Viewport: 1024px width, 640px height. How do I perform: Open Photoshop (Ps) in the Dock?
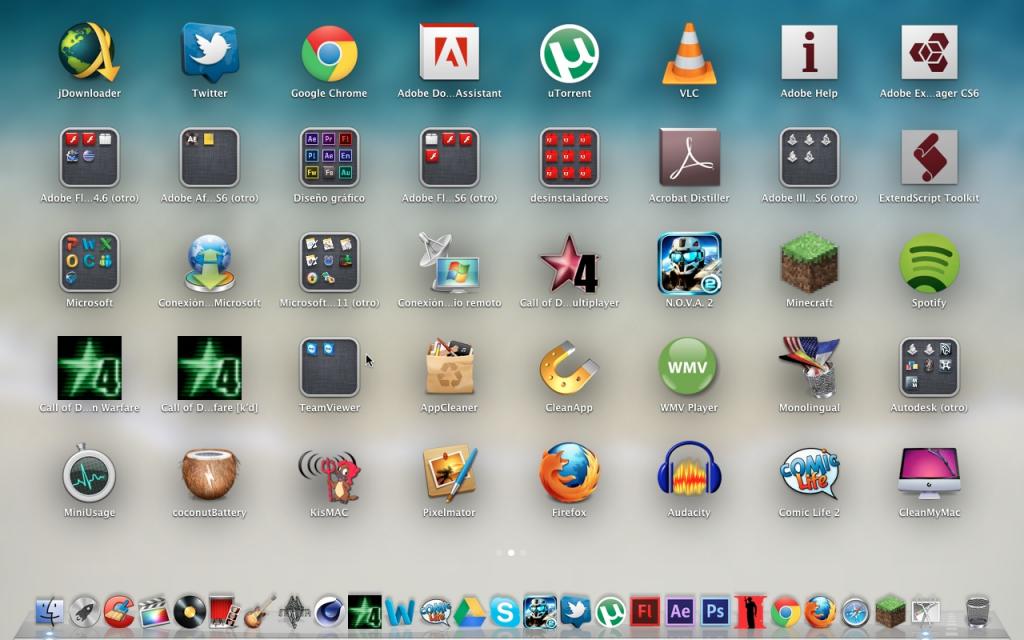pos(715,612)
